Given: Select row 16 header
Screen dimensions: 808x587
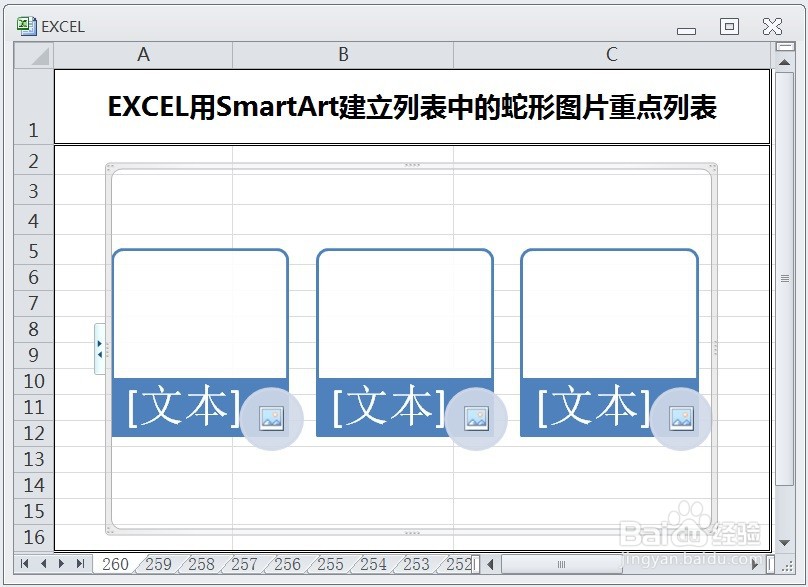Looking at the screenshot, I should [33, 537].
